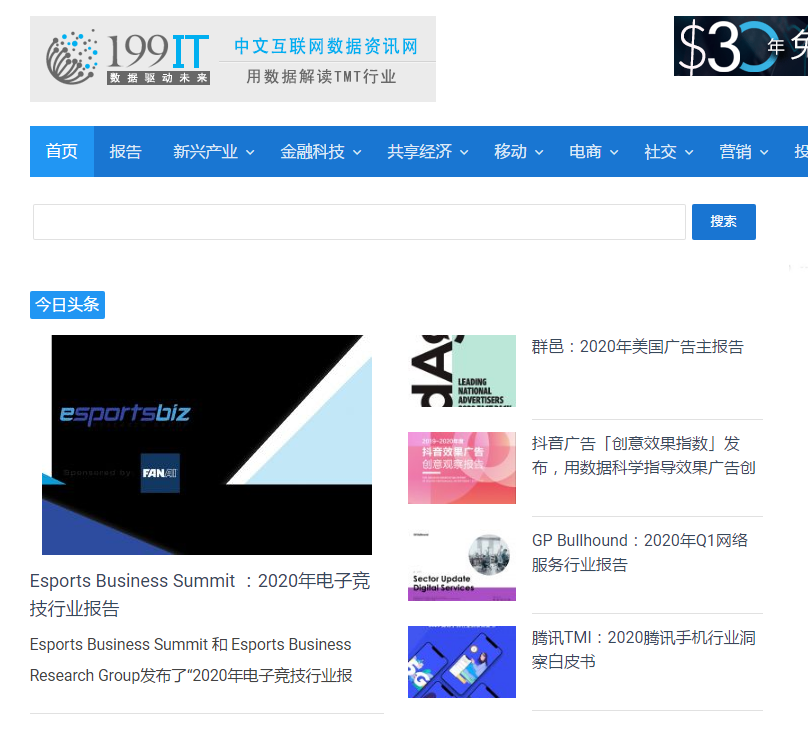This screenshot has width=808, height=742.
Task: Click the $30 banner advertisement
Action: tap(741, 46)
